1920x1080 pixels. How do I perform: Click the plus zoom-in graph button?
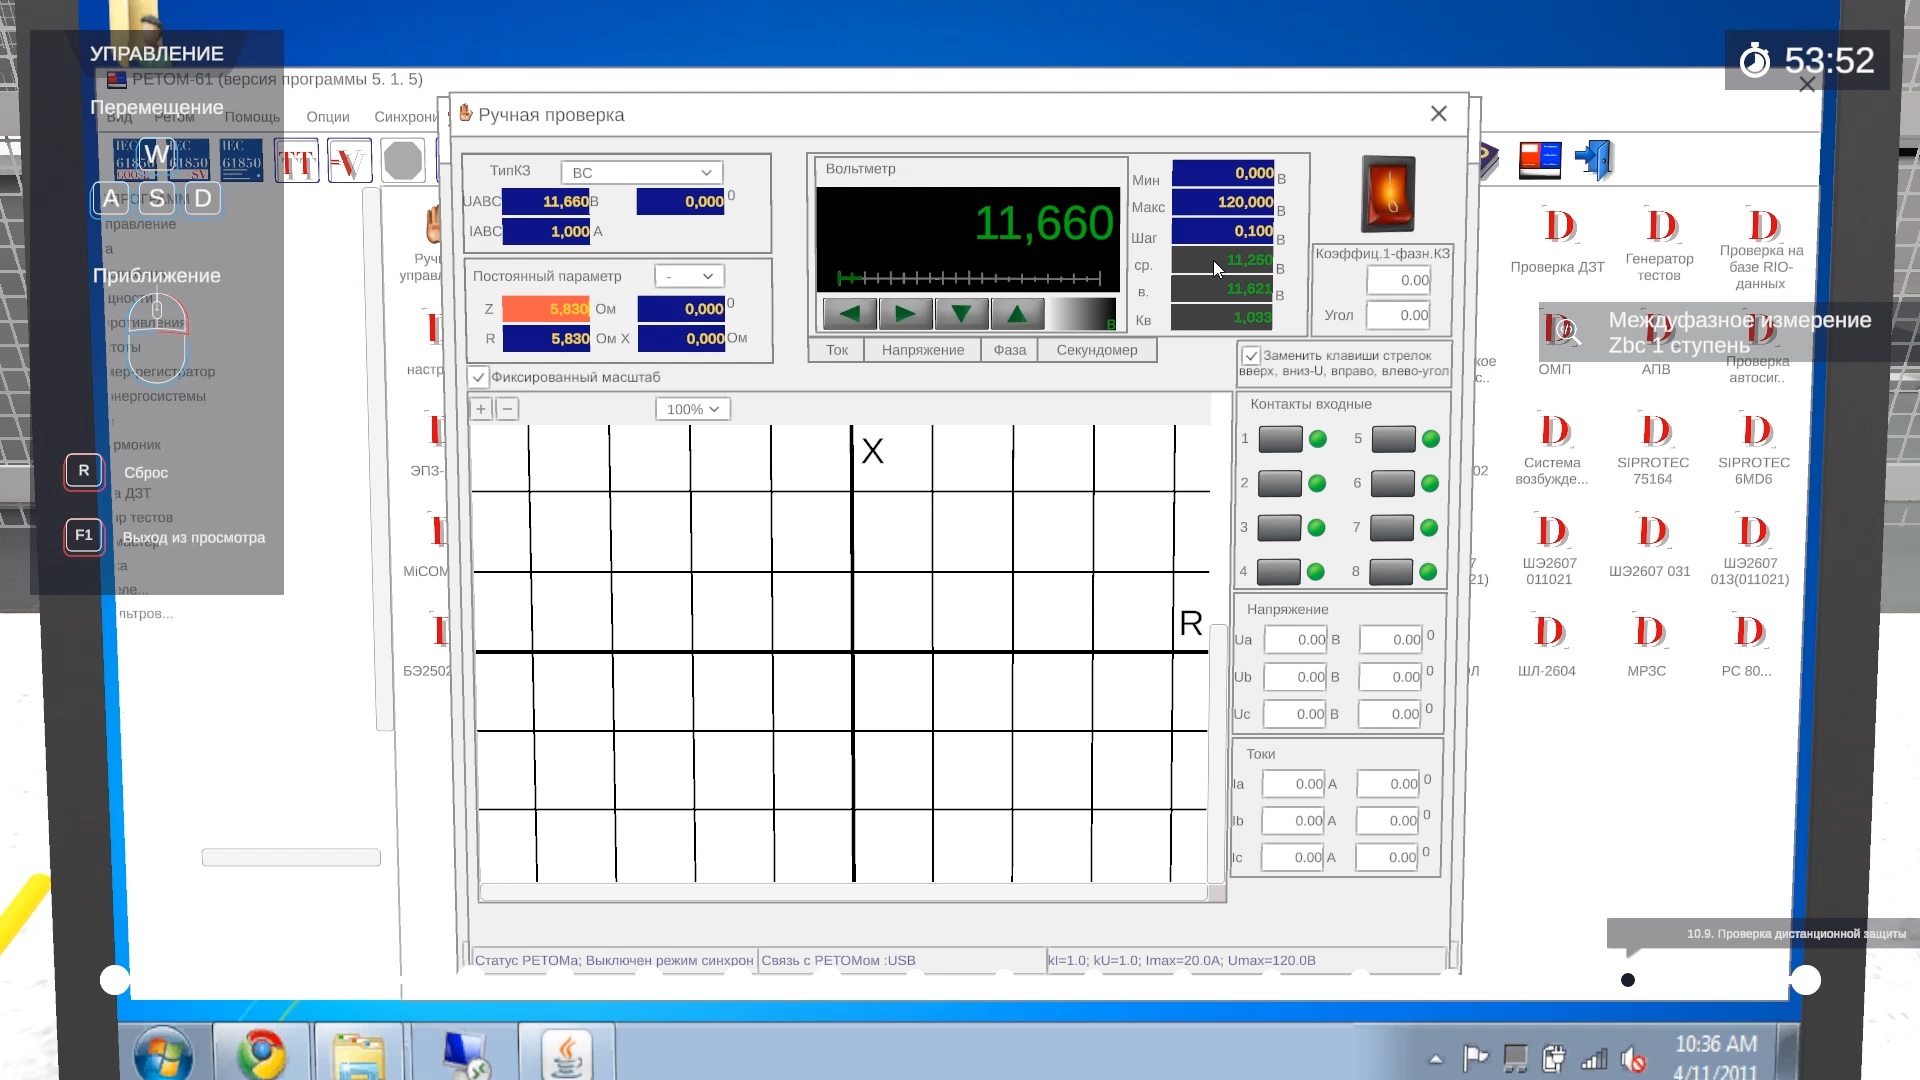481,409
